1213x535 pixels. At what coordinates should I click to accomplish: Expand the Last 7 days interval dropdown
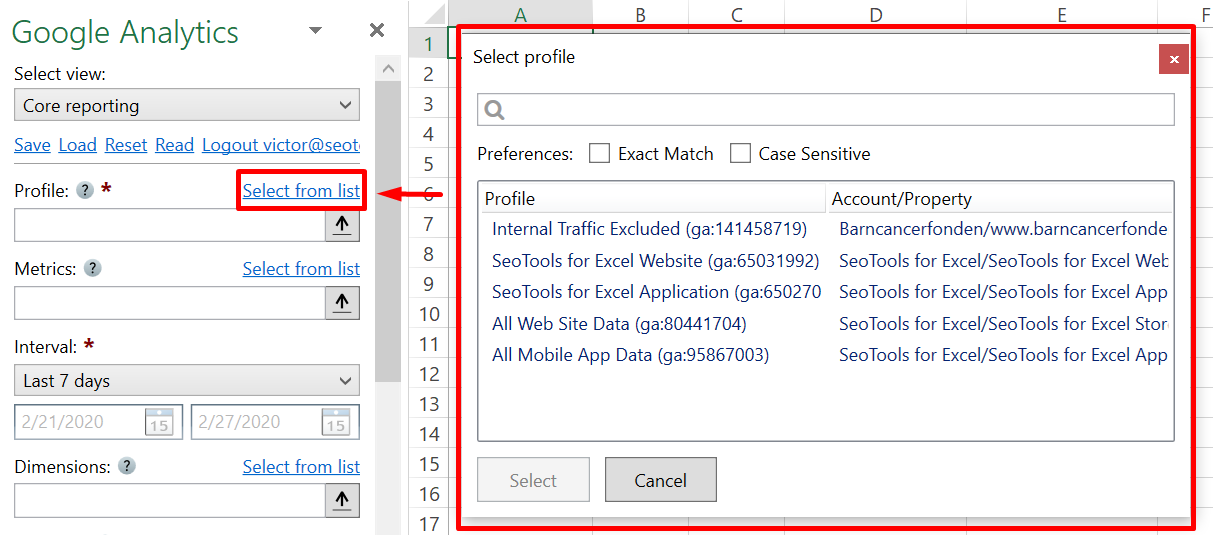(187, 381)
